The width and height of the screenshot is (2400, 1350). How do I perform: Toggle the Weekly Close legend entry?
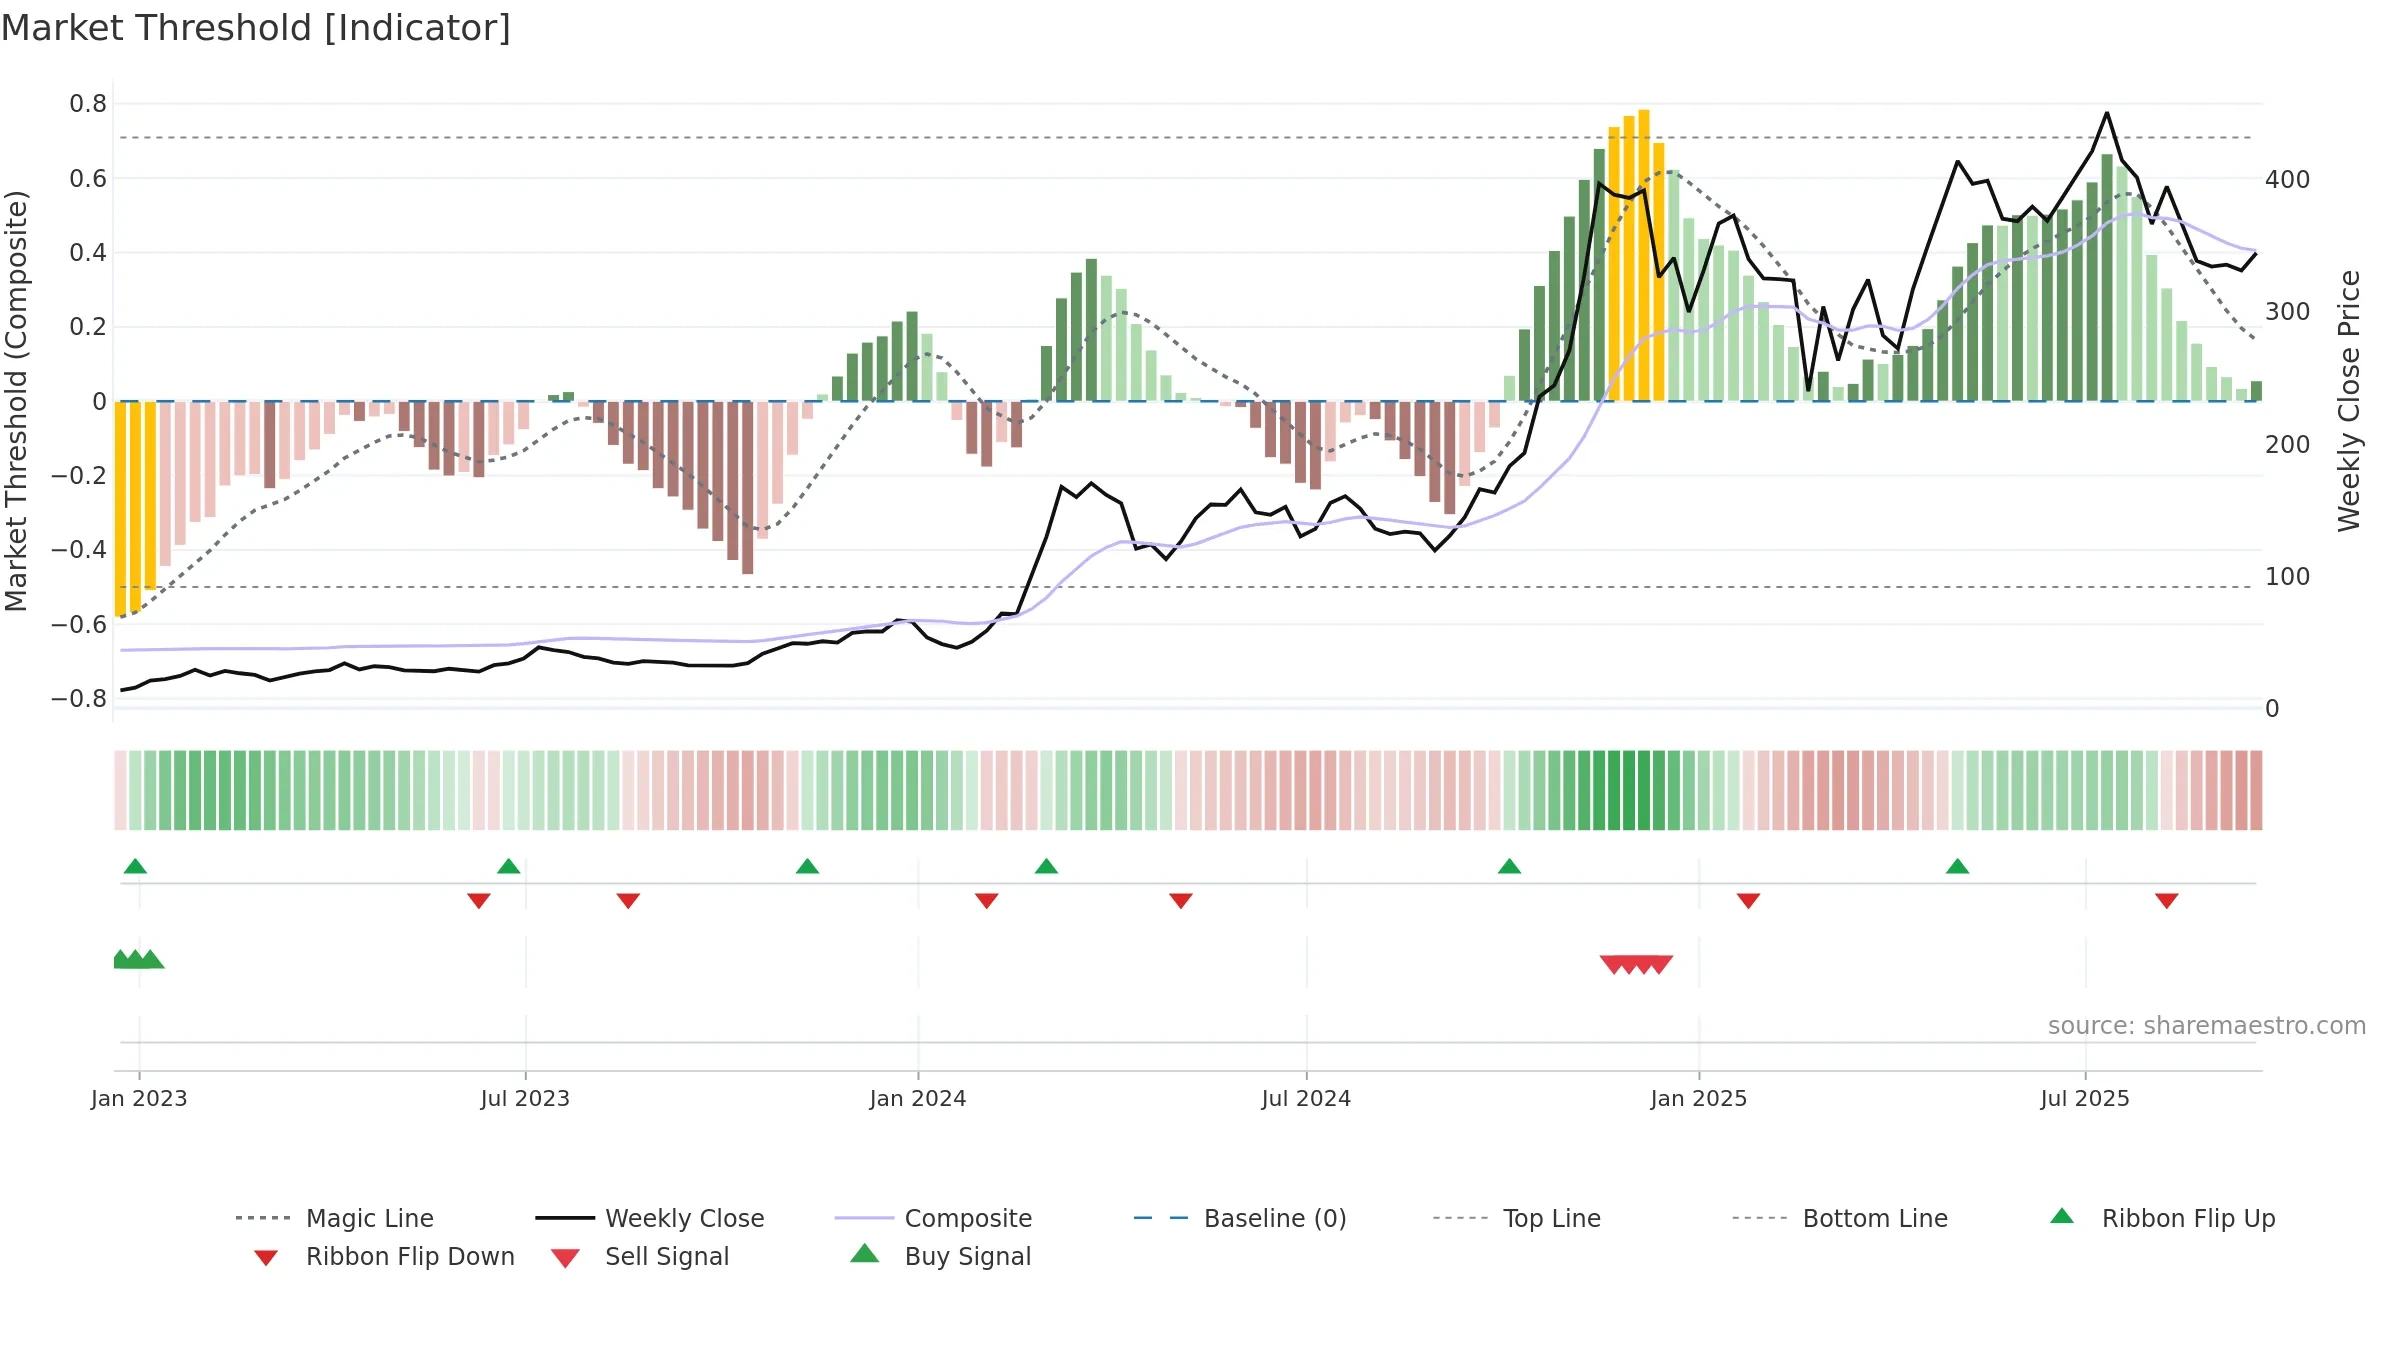click(650, 1218)
